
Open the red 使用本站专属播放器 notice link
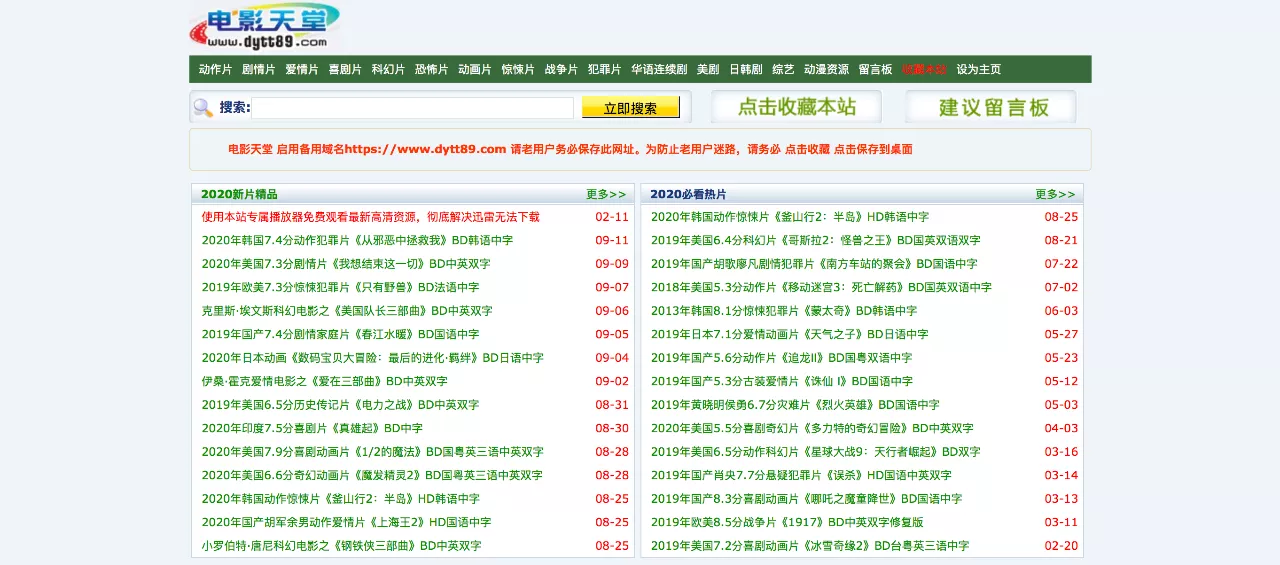[x=370, y=217]
